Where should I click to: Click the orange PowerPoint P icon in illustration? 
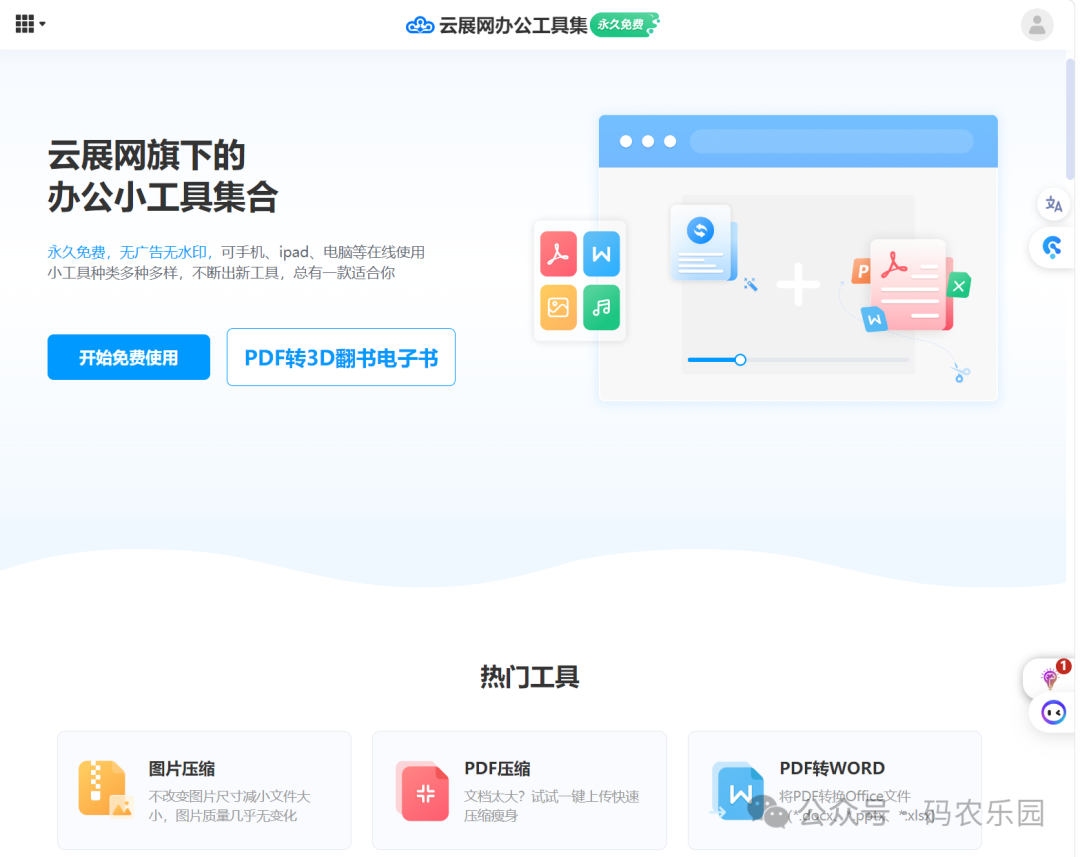tap(861, 271)
